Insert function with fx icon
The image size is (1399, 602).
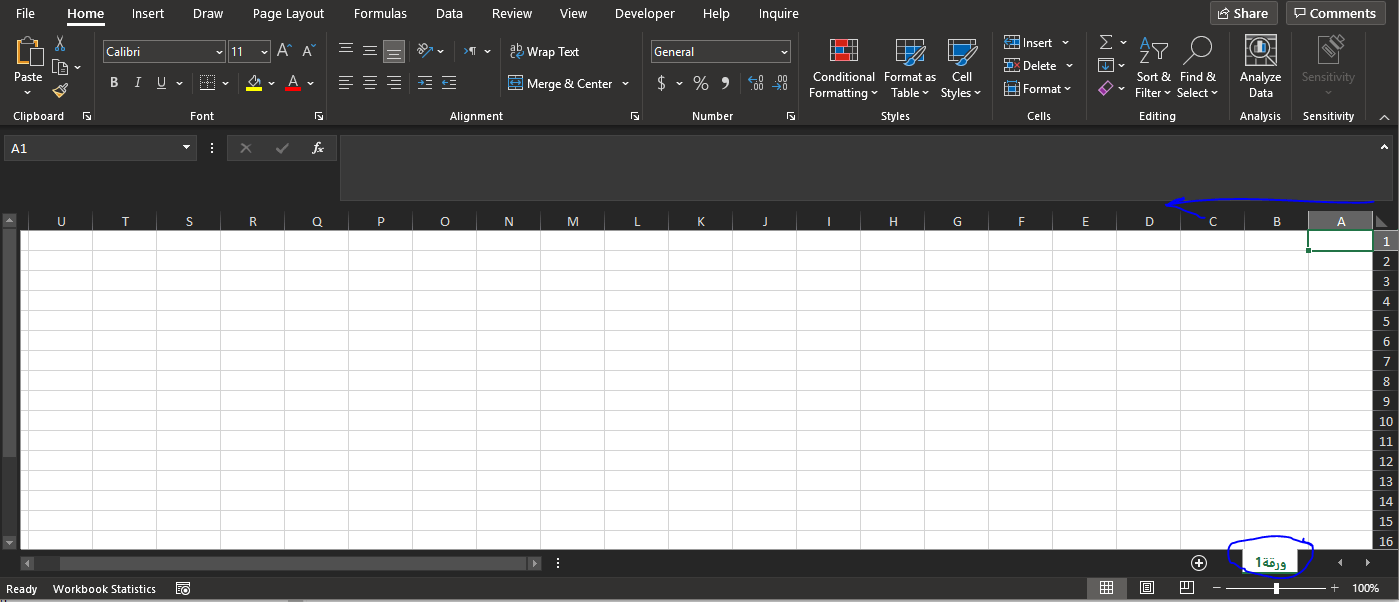coord(318,148)
